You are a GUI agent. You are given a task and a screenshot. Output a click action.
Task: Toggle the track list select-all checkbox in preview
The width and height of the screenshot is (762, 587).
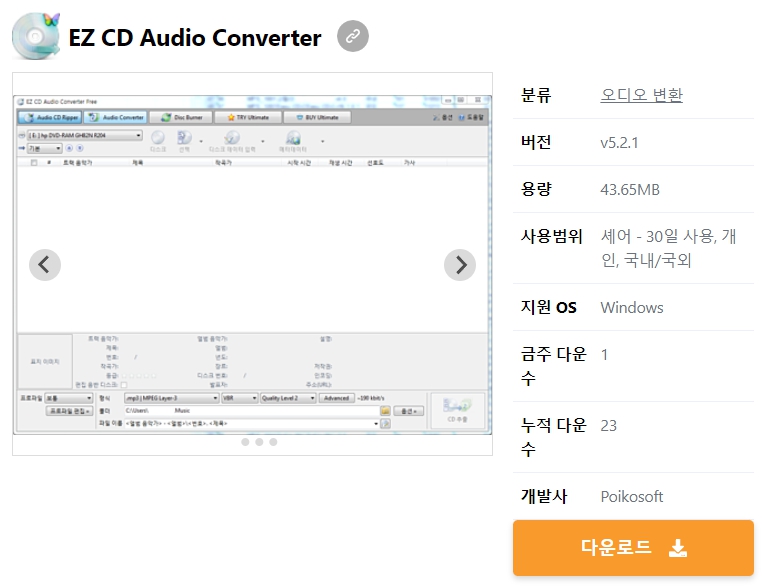(34, 163)
